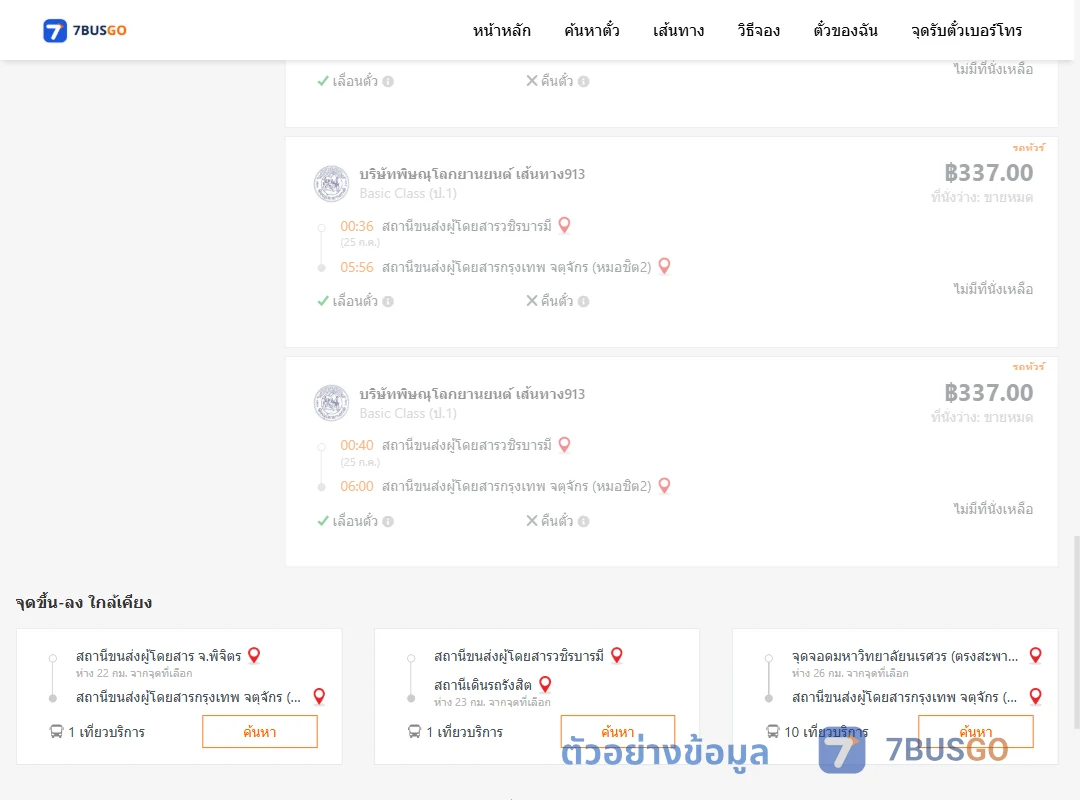The image size is (1080, 800).
Task: Open the วิธีจอง menu item
Action: pyautogui.click(x=758, y=30)
